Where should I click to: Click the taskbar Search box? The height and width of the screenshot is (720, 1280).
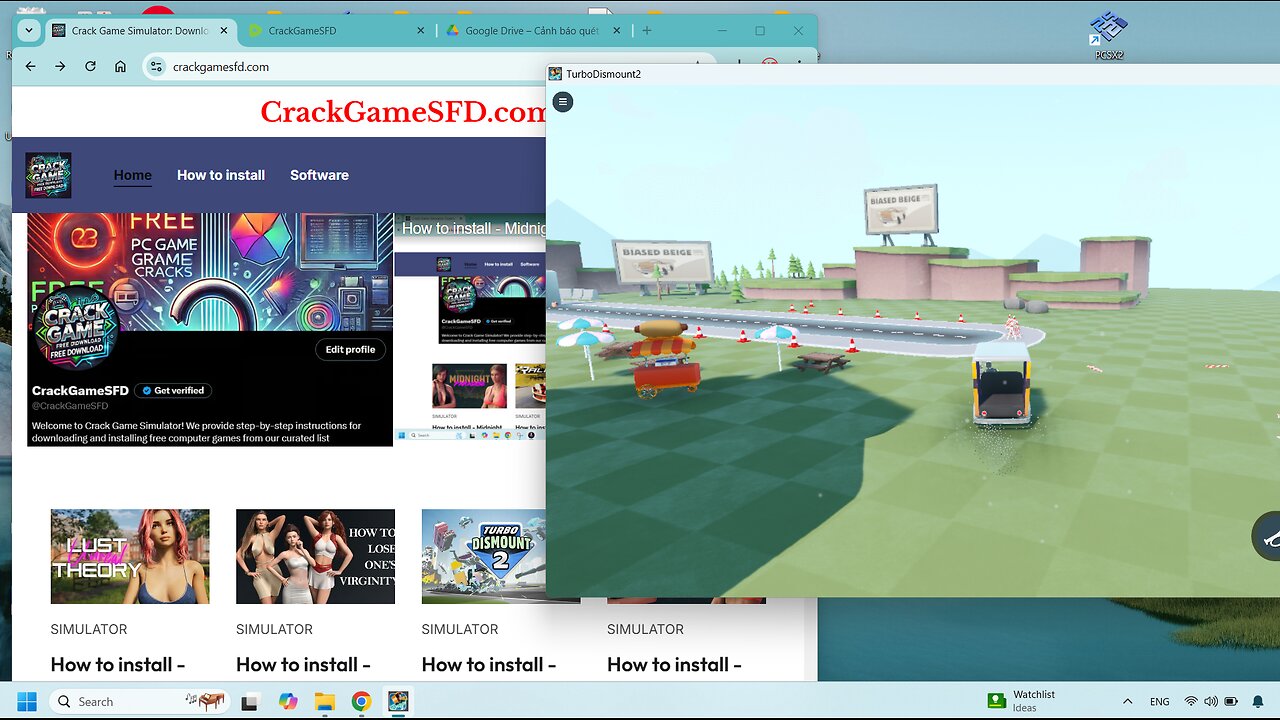tap(140, 701)
